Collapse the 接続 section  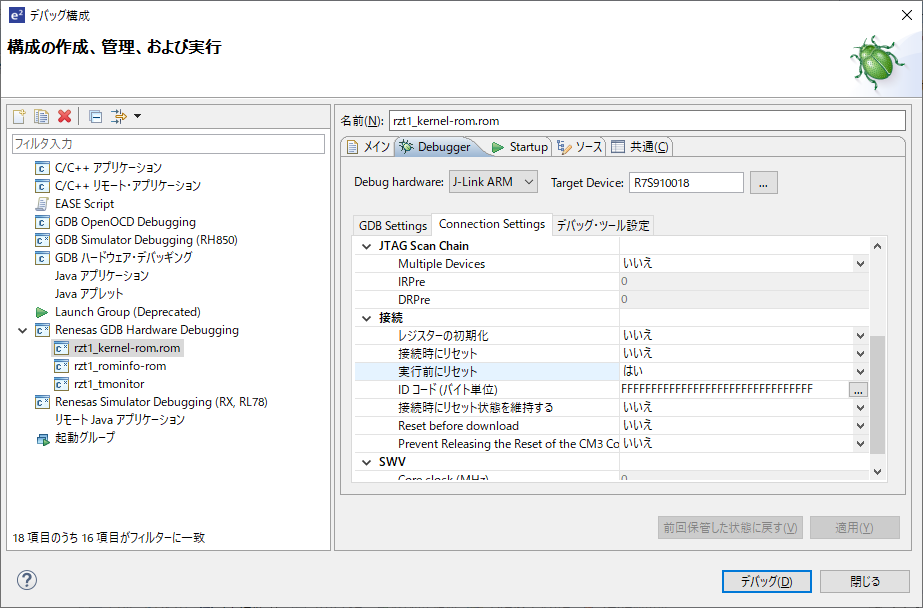(x=367, y=318)
